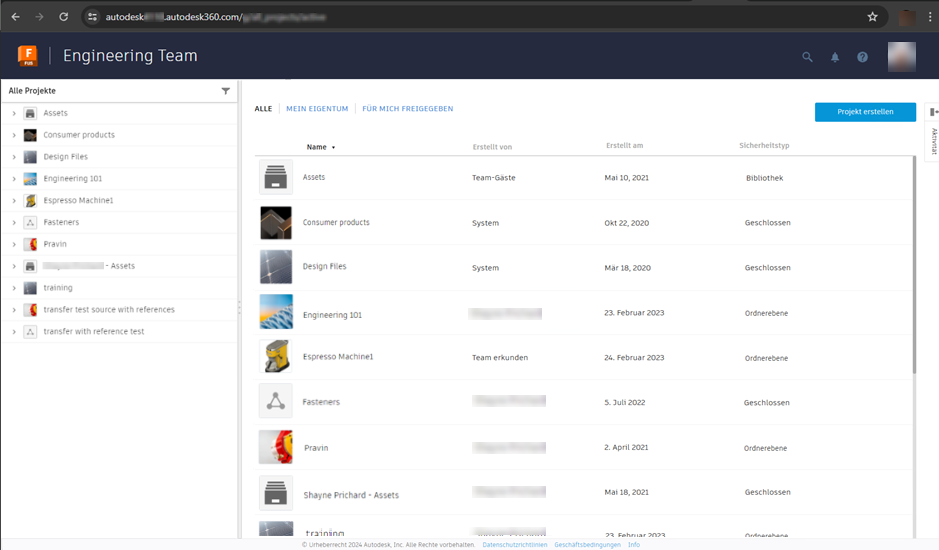Viewport: 939px width, 550px height.
Task: Click the project list vertical scrollbar
Action: [x=914, y=264]
